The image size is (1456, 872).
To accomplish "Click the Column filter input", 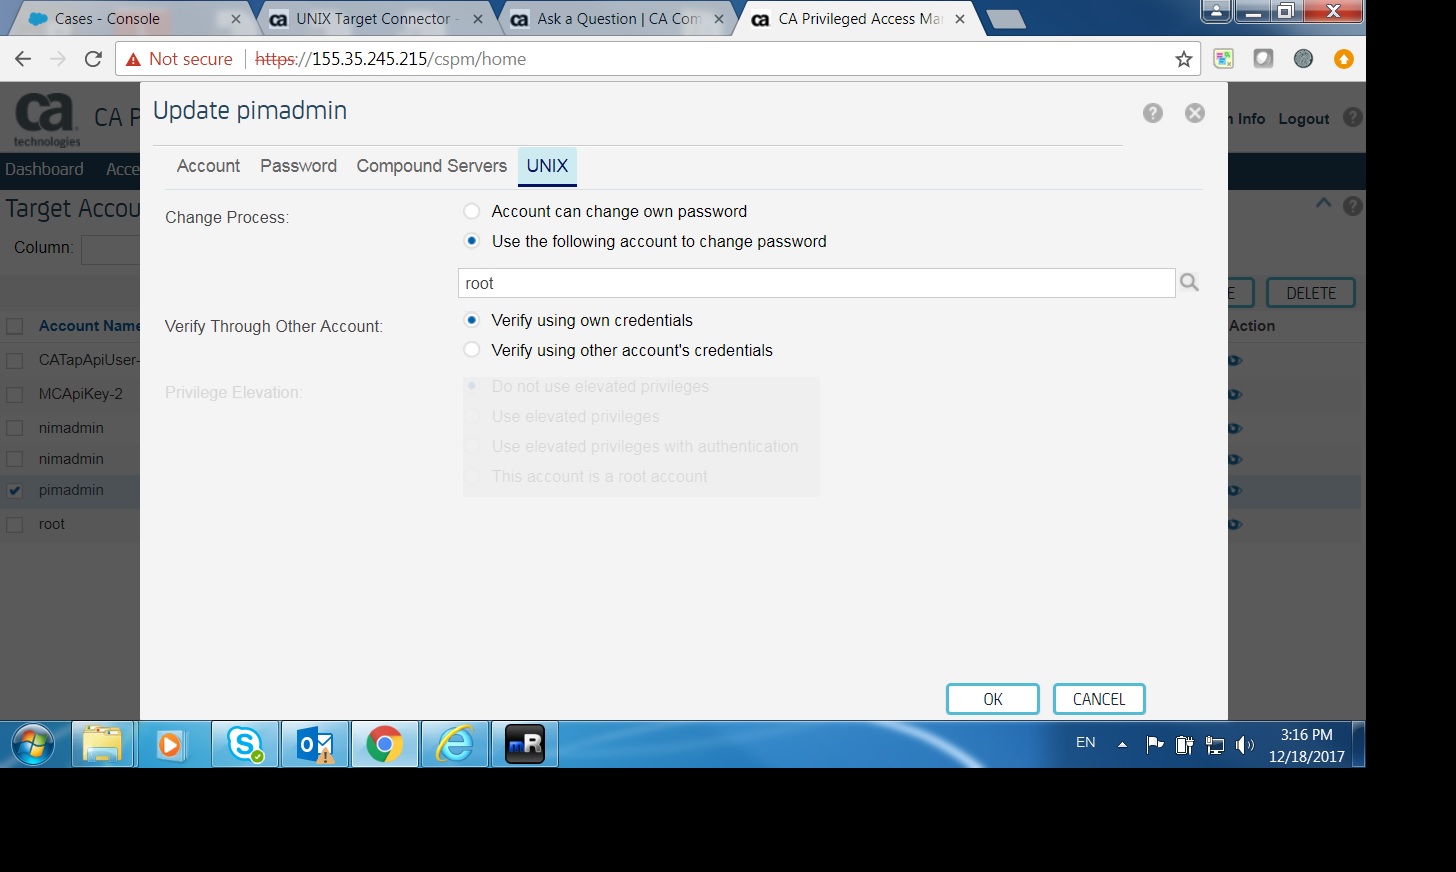I will click(x=110, y=249).
